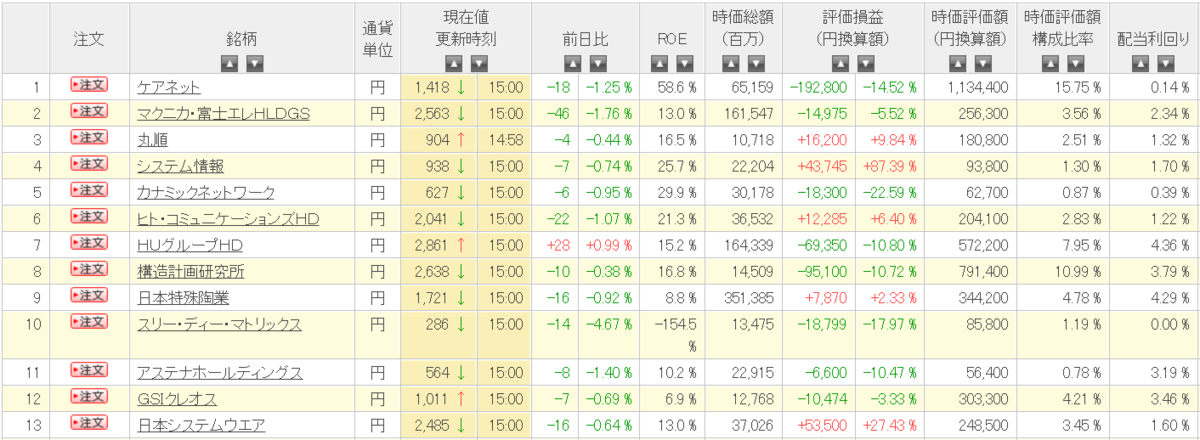Screen dimensions: 1200x440
Task: Click 注文 button for 日本特殊陶業
Action: 88,295
